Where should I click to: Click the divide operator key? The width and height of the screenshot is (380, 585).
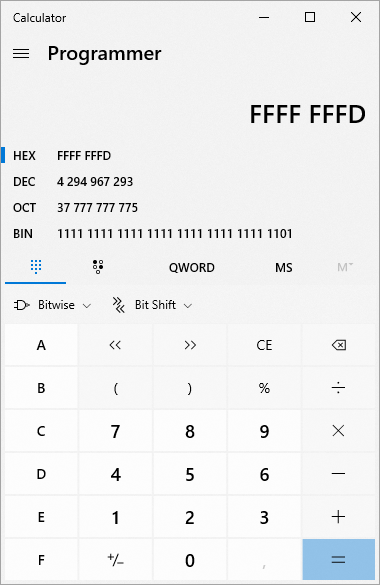pyautogui.click(x=339, y=388)
